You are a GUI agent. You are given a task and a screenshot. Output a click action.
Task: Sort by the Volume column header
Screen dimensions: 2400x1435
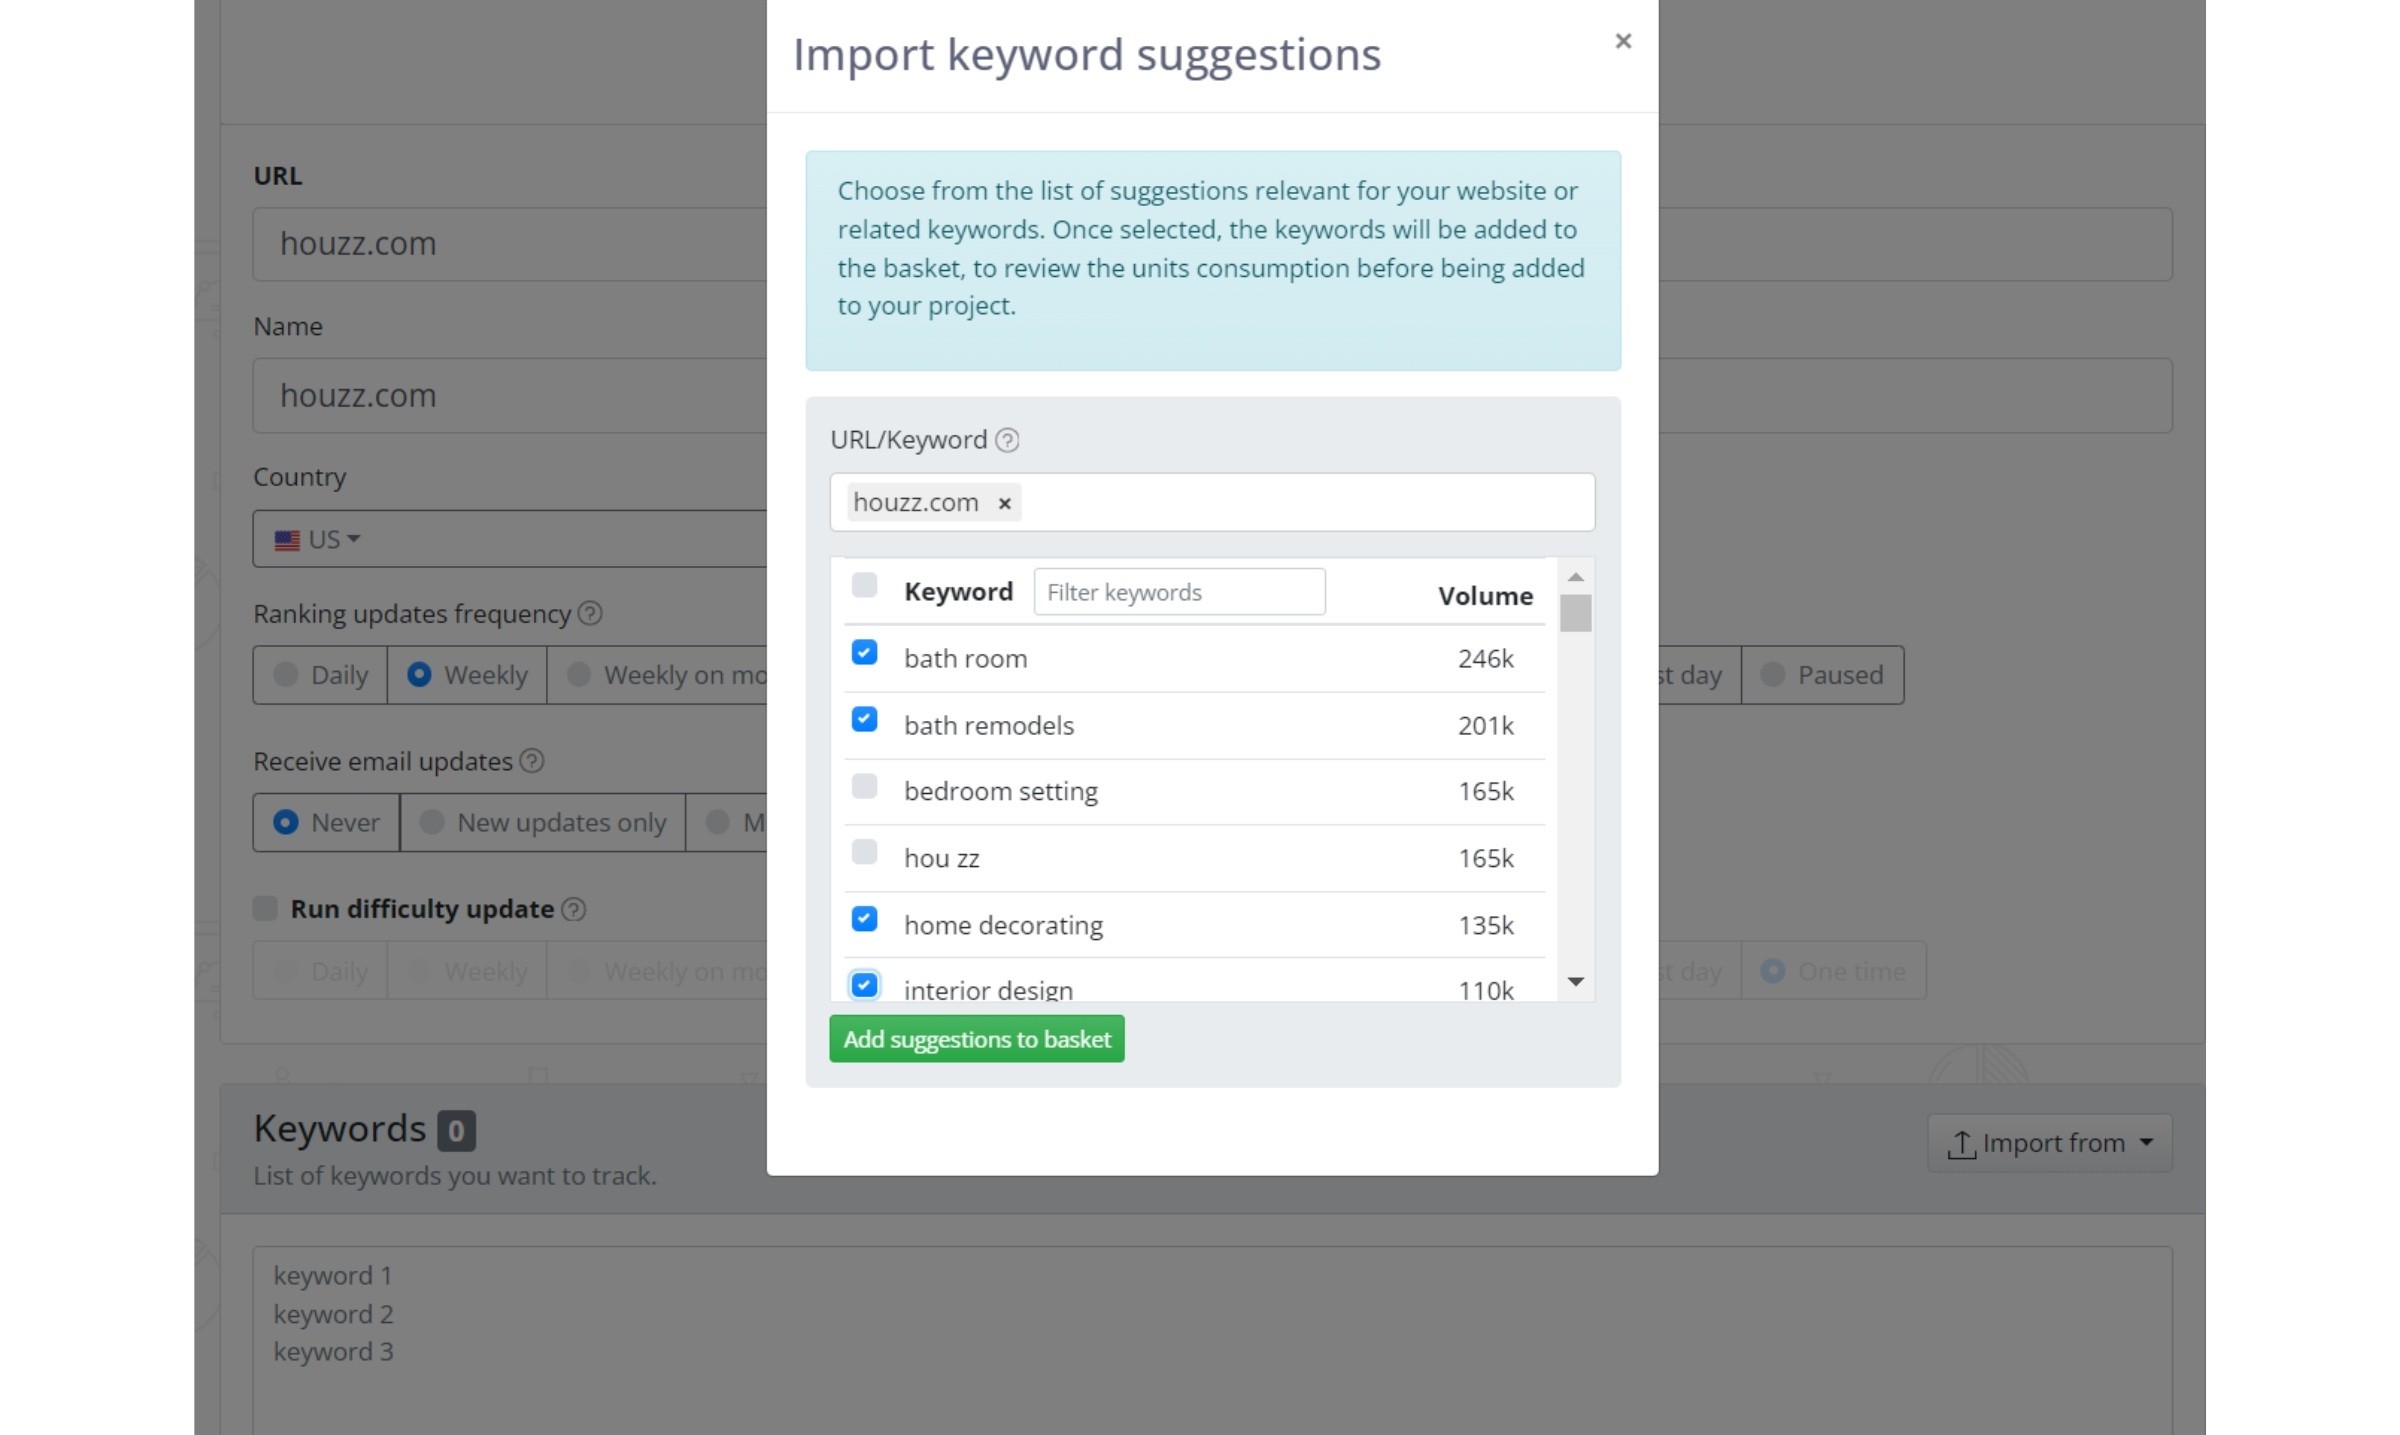1485,596
